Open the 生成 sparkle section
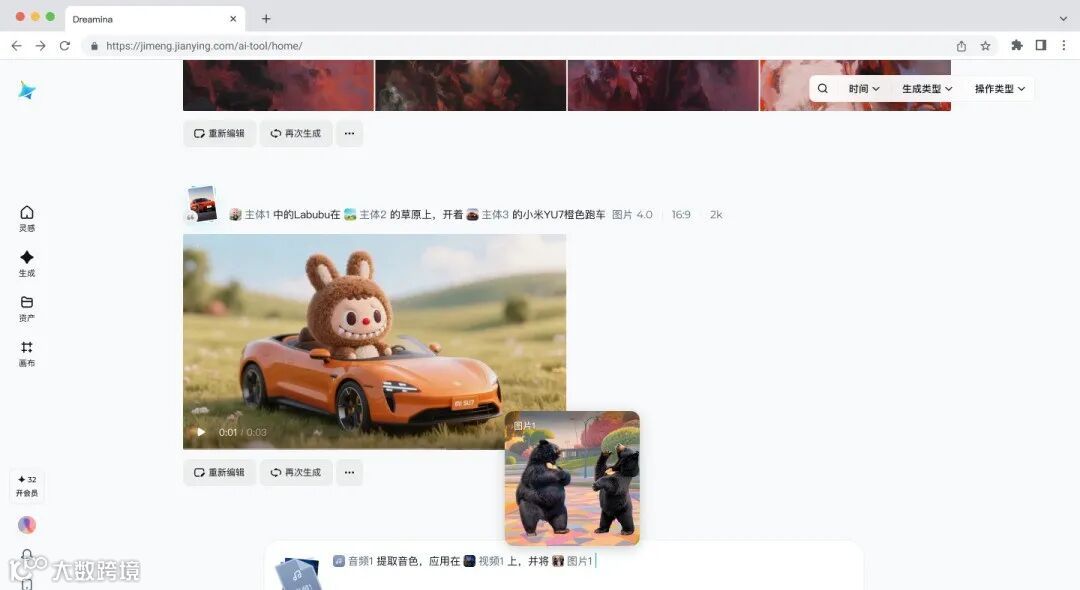1080x590 pixels. 27,264
